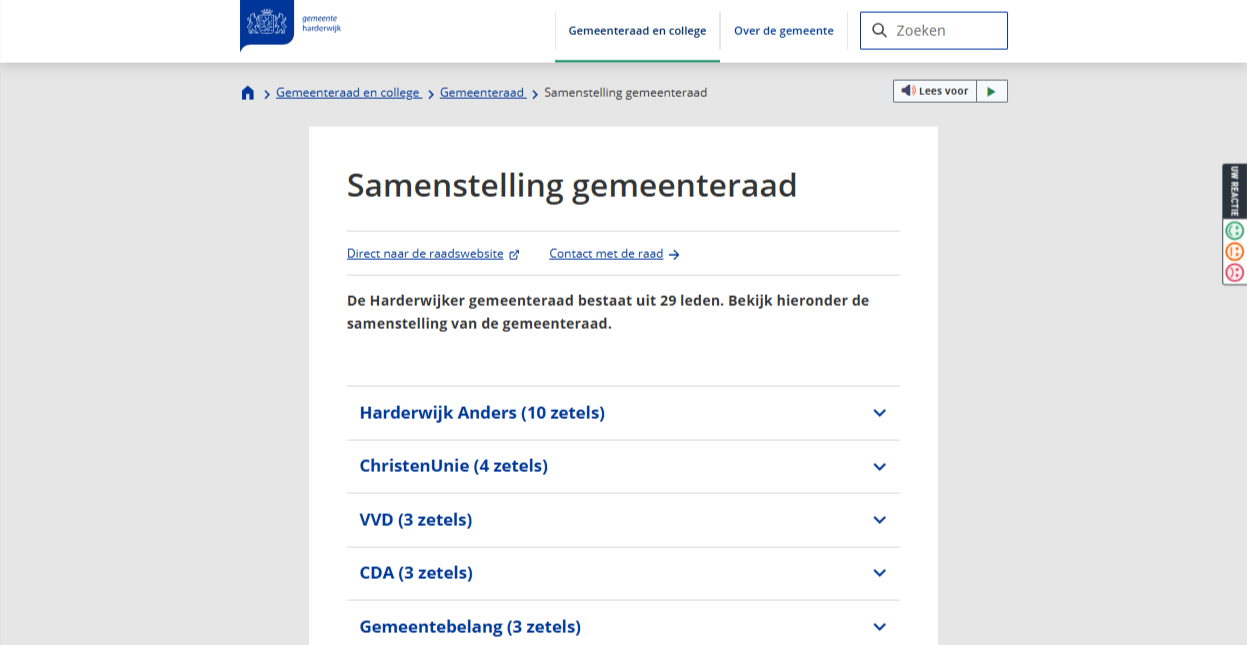The width and height of the screenshot is (1247, 645).
Task: Choose the red sad smiley feedback icon
Action: [x=1235, y=272]
